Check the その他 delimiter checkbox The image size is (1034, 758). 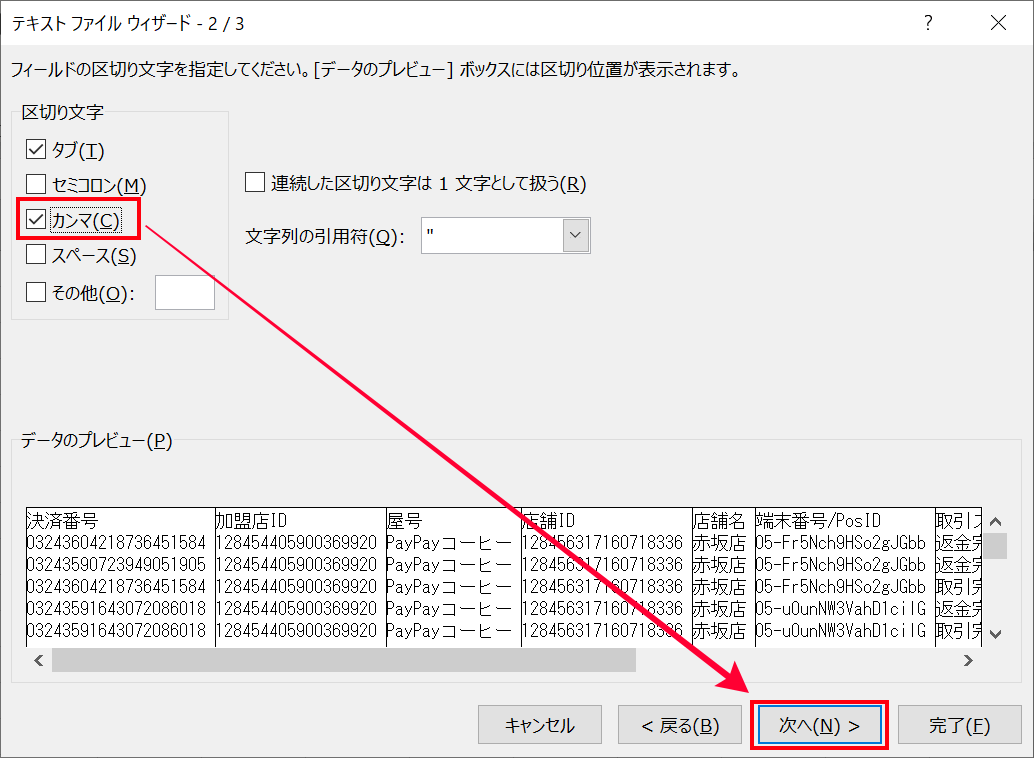click(x=37, y=292)
